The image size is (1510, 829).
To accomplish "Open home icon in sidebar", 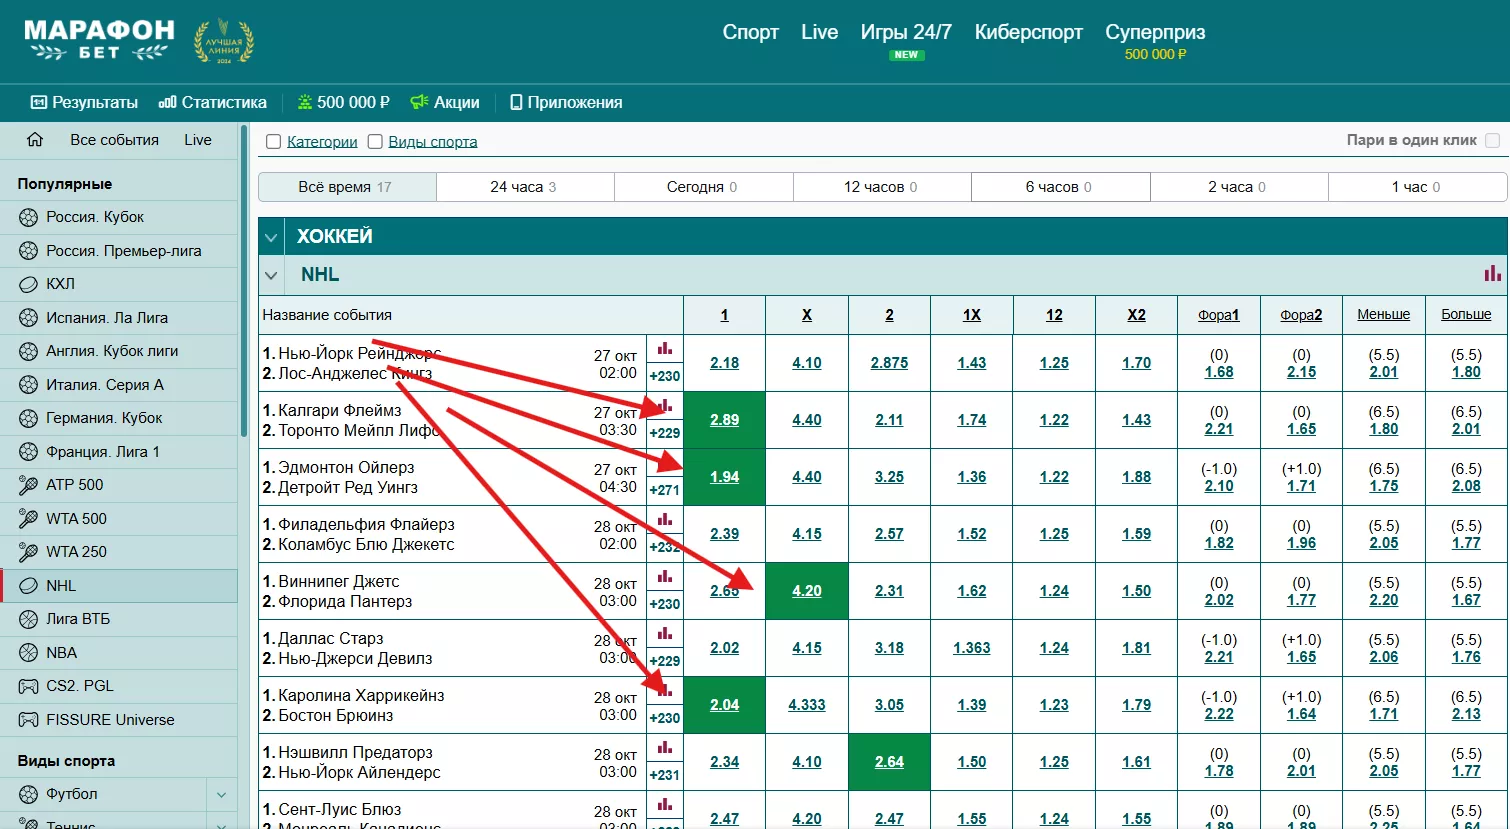I will [x=35, y=140].
